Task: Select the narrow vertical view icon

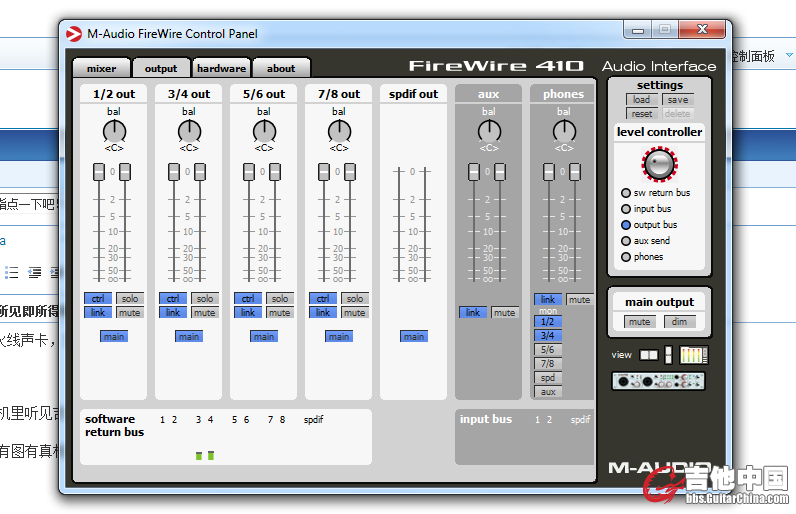Action: (668, 355)
